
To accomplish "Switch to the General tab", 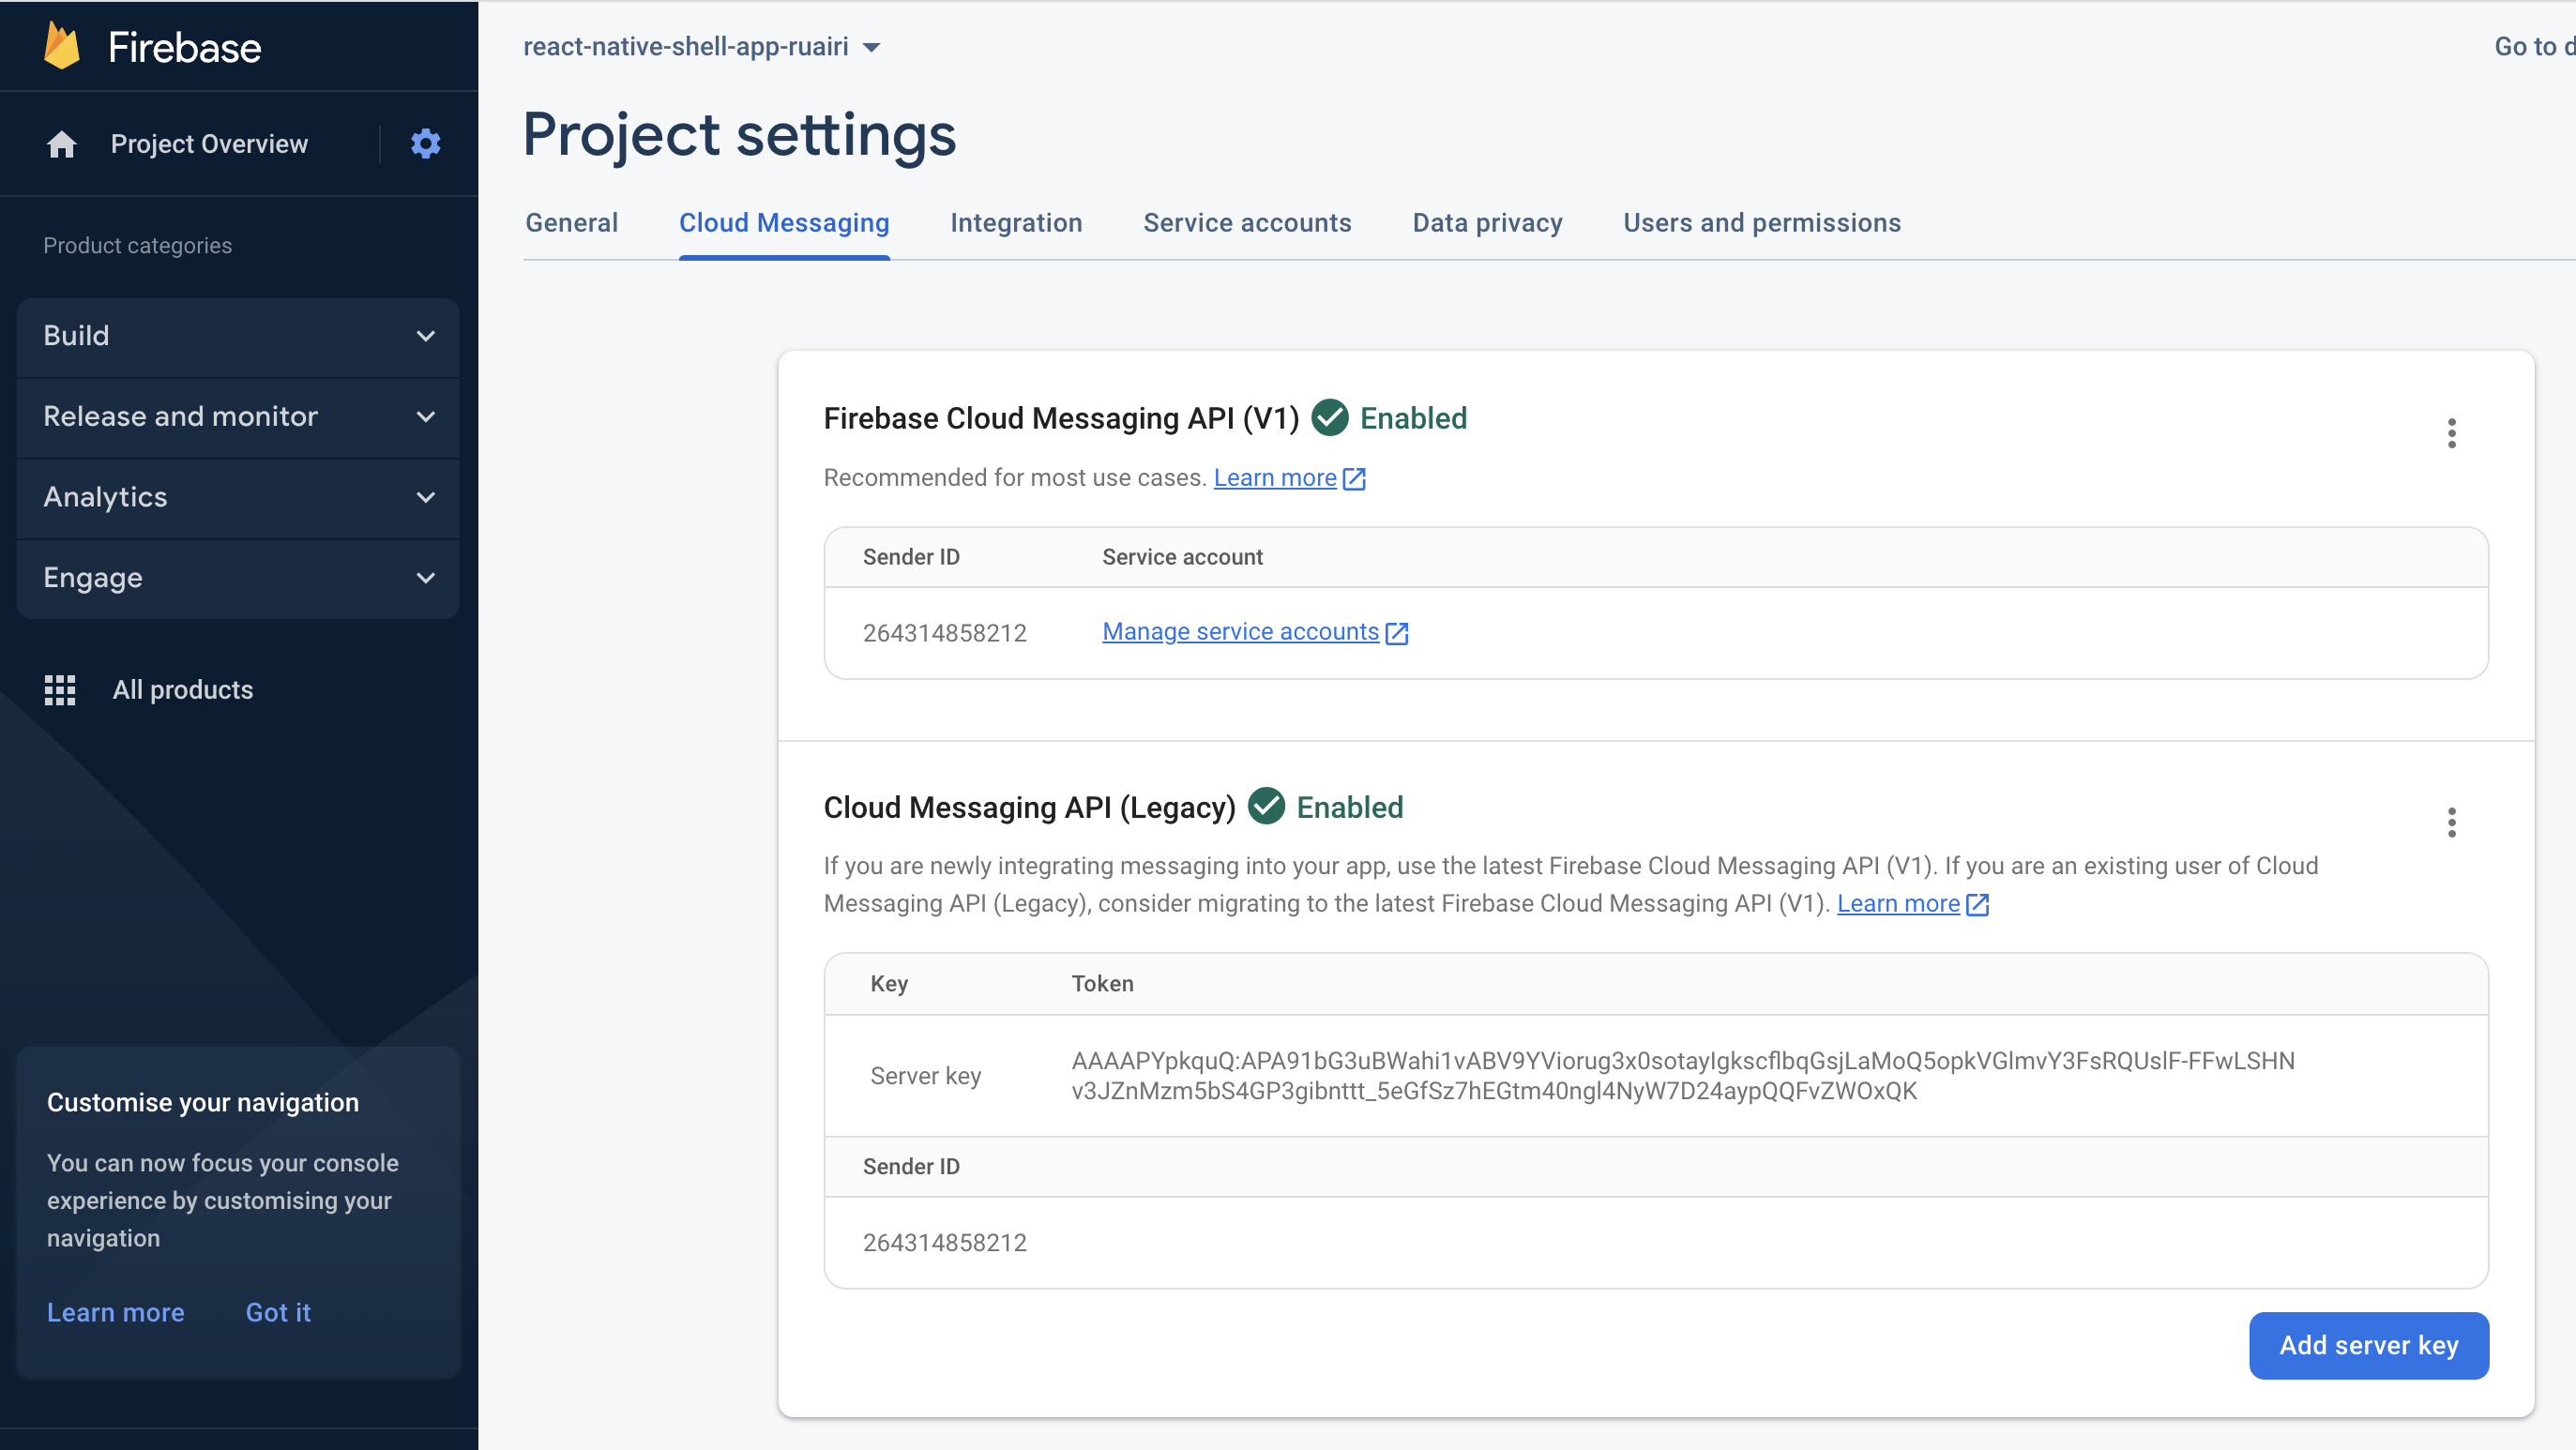I will click(x=572, y=223).
